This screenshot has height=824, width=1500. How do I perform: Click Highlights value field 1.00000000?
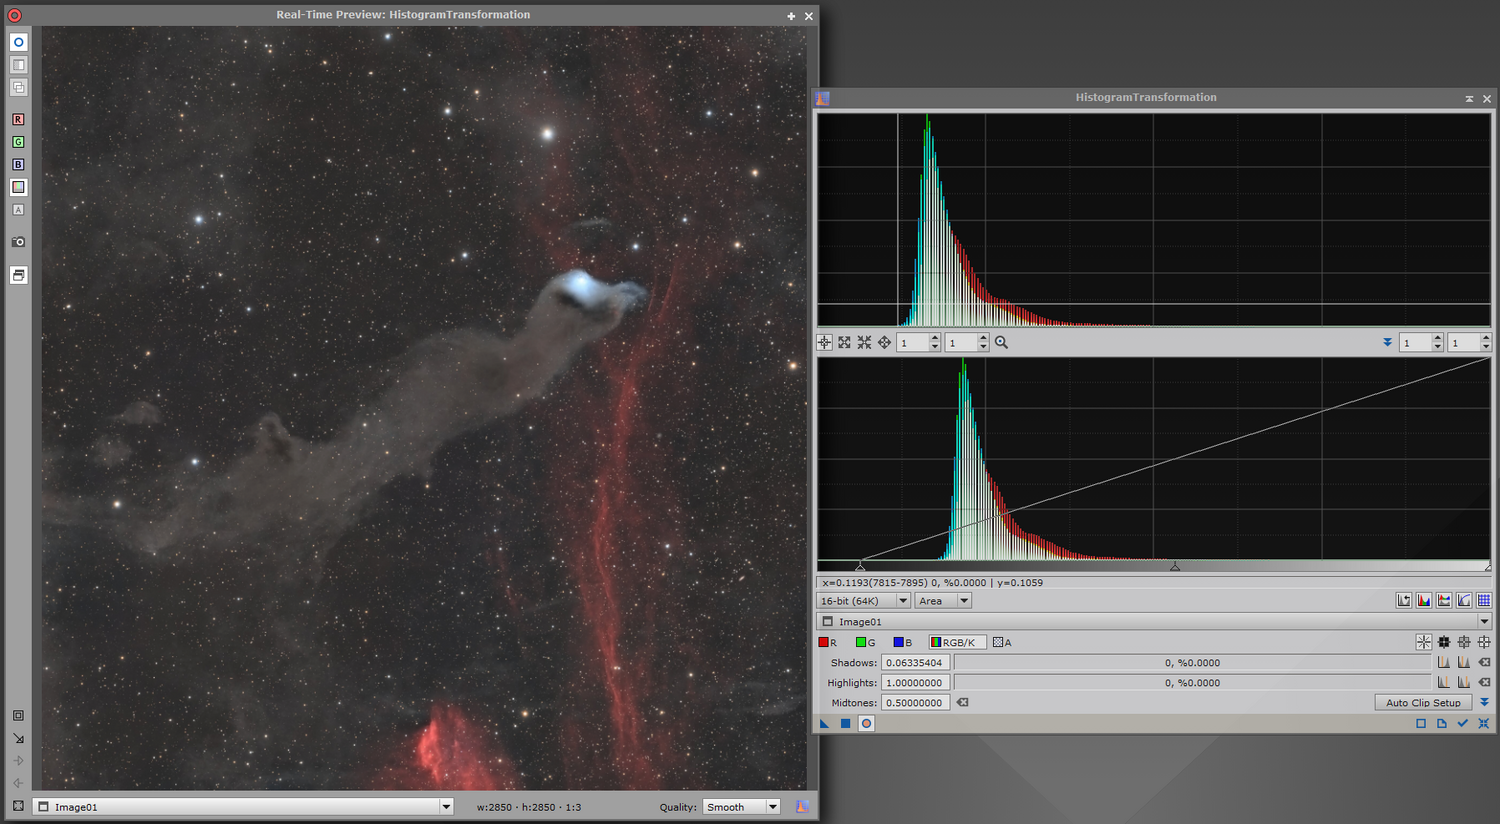tap(915, 683)
